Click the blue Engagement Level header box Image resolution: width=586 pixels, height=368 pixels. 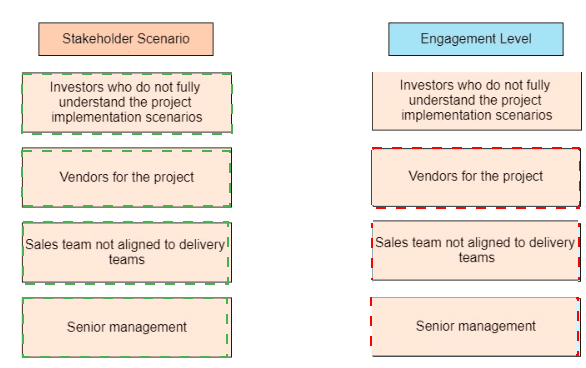pyautogui.click(x=476, y=39)
